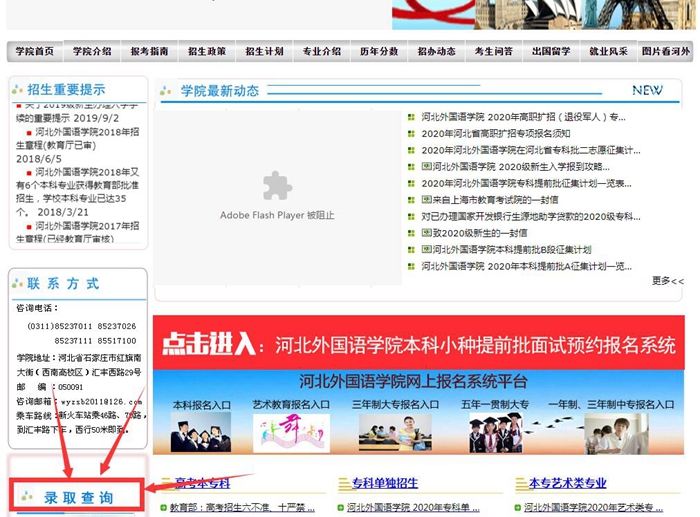The image size is (700, 517).
Task: Open the 就业风采 menu item
Action: coord(608,51)
